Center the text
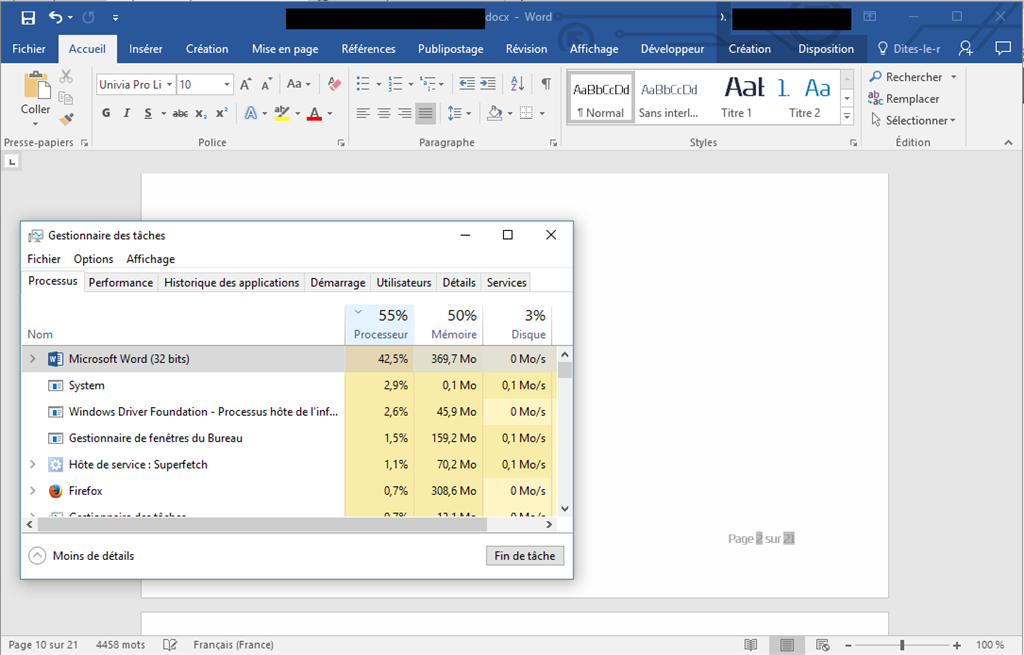1024x655 pixels. coord(384,114)
